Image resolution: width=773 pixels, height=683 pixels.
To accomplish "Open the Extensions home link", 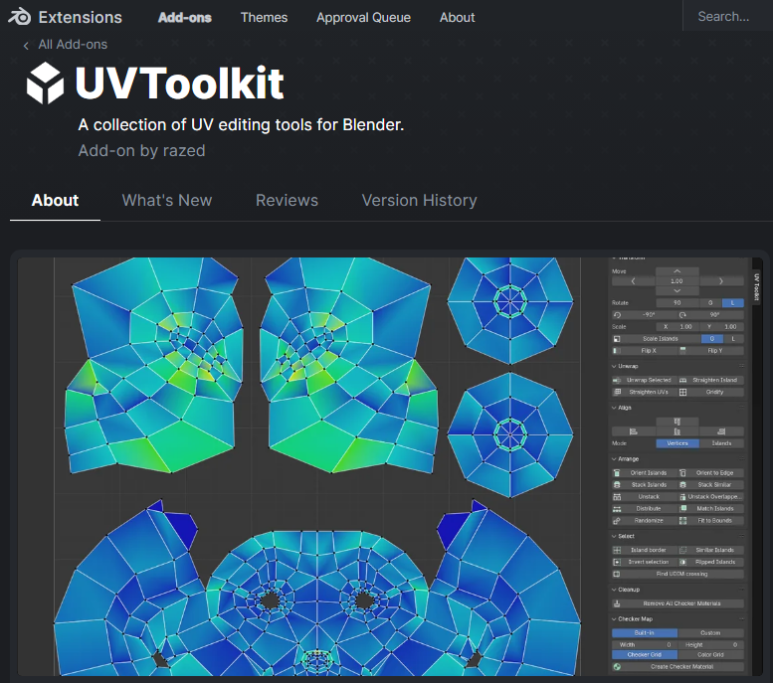I will click(80, 17).
